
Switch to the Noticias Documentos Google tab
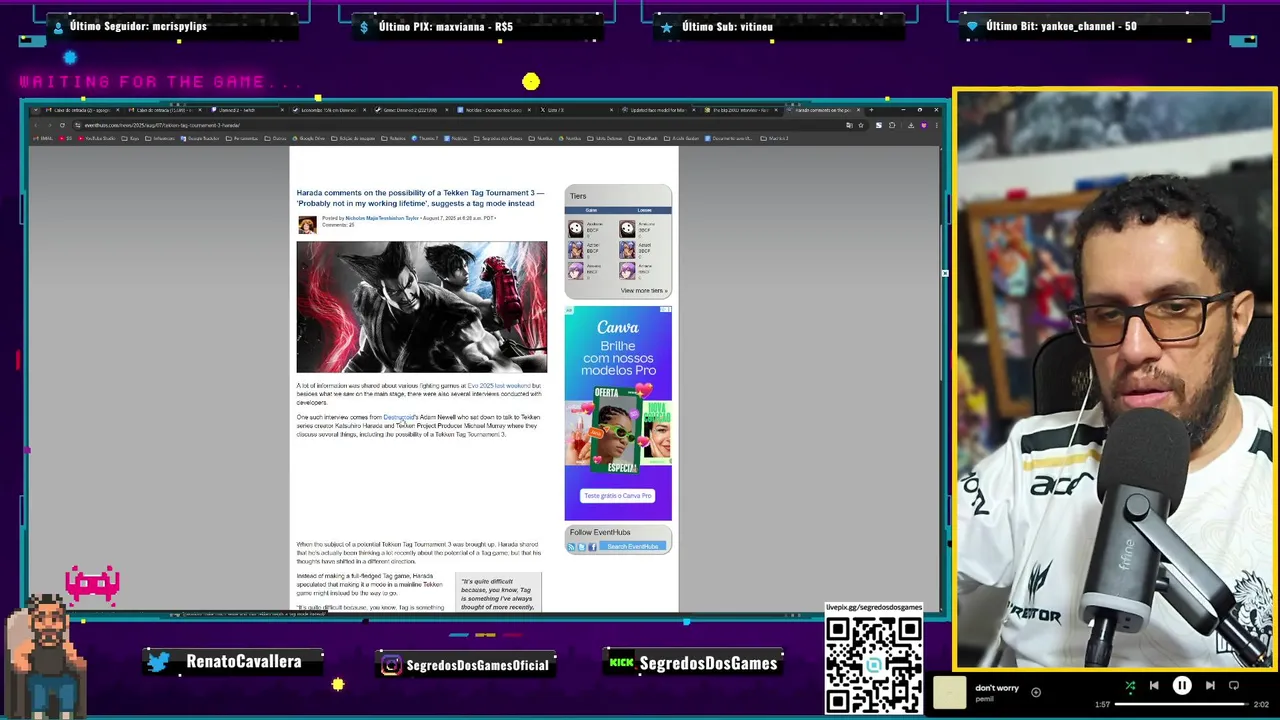pyautogui.click(x=495, y=110)
